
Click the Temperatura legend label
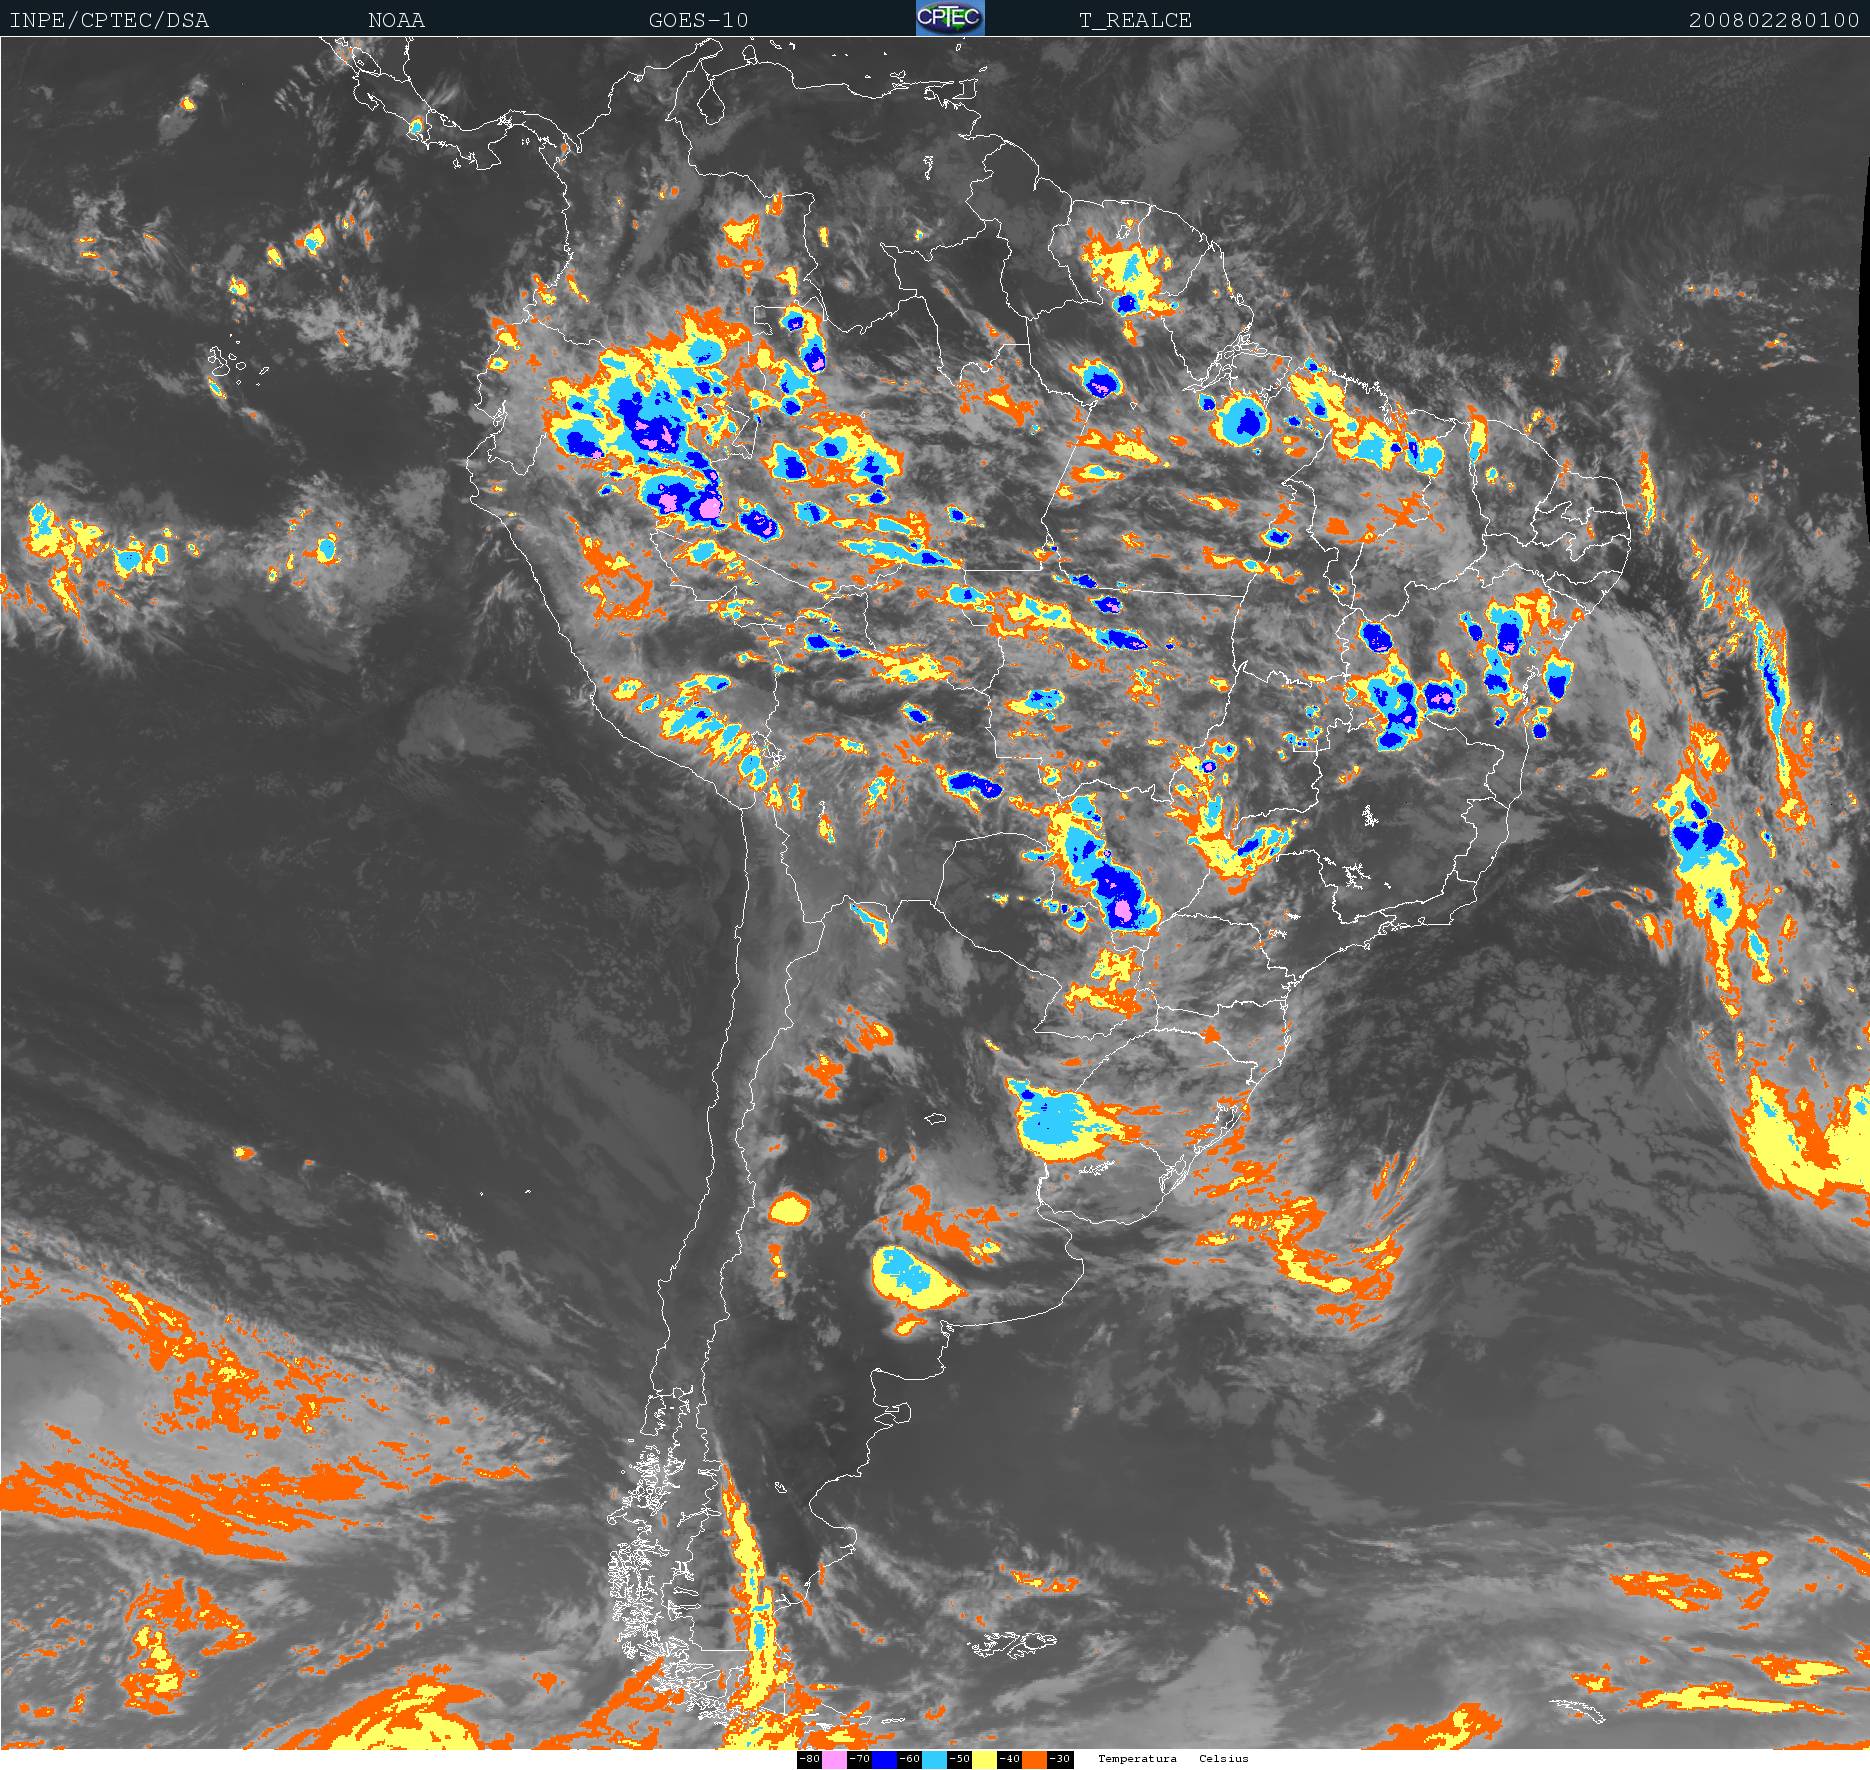coord(1137,1759)
